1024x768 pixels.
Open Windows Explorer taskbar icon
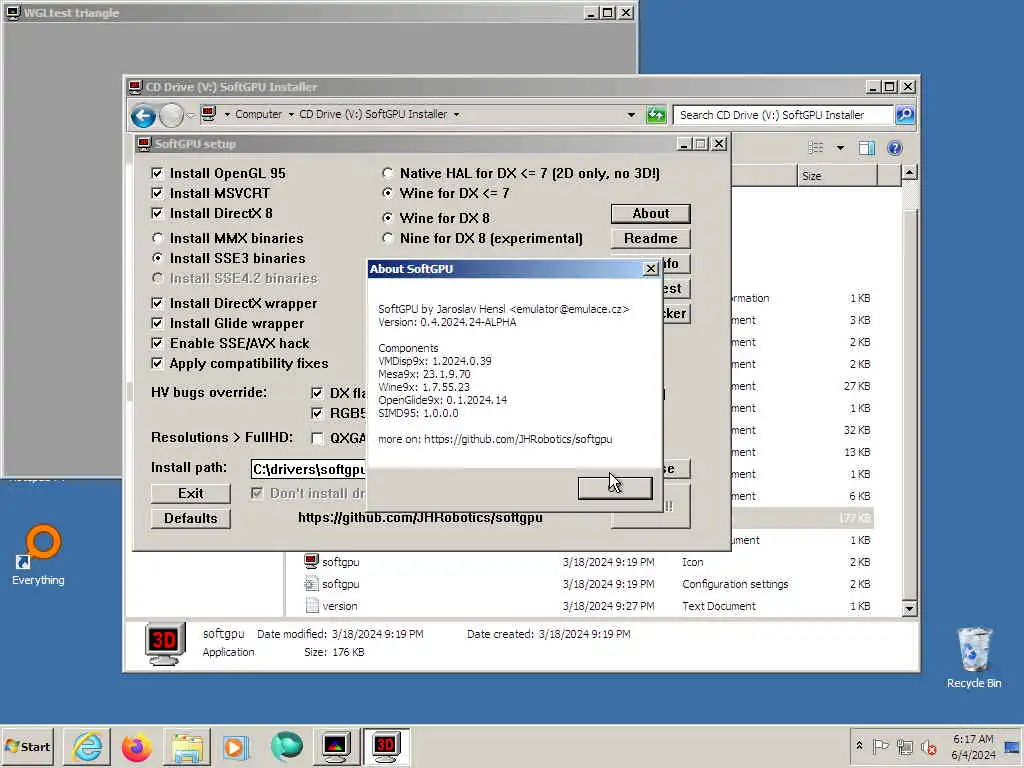(x=187, y=746)
